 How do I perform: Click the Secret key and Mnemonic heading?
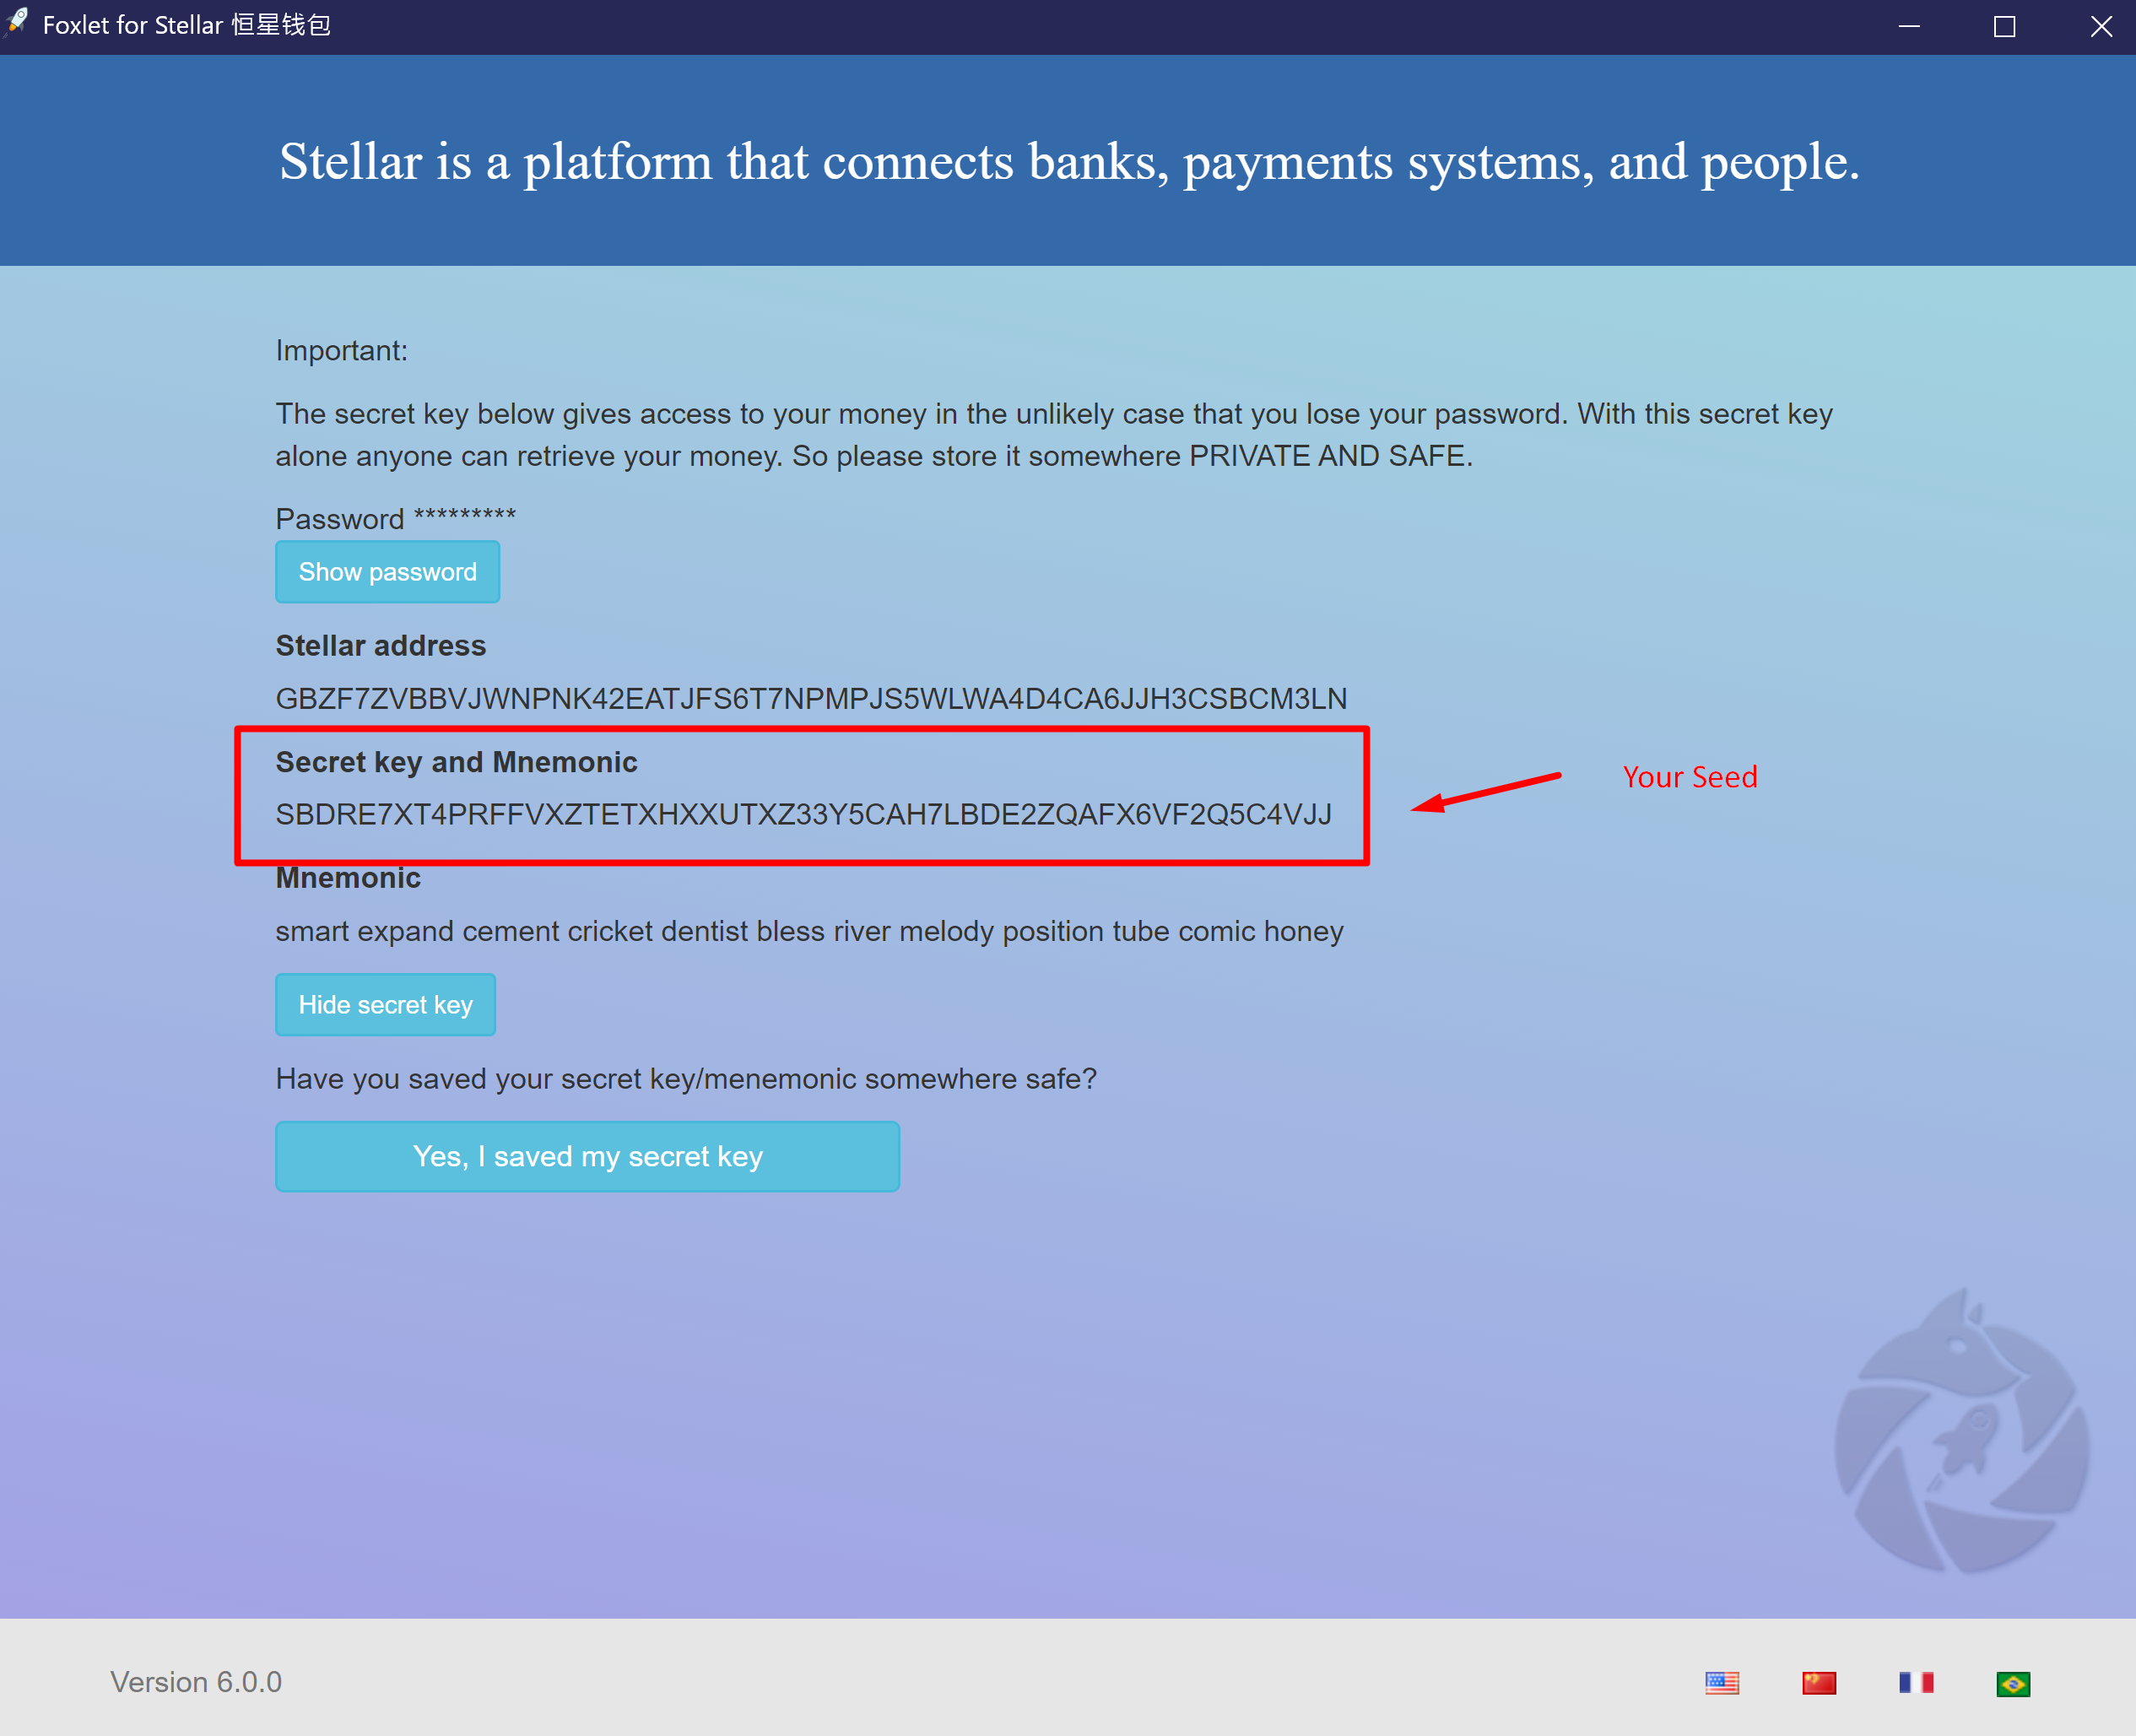pyautogui.click(x=456, y=762)
